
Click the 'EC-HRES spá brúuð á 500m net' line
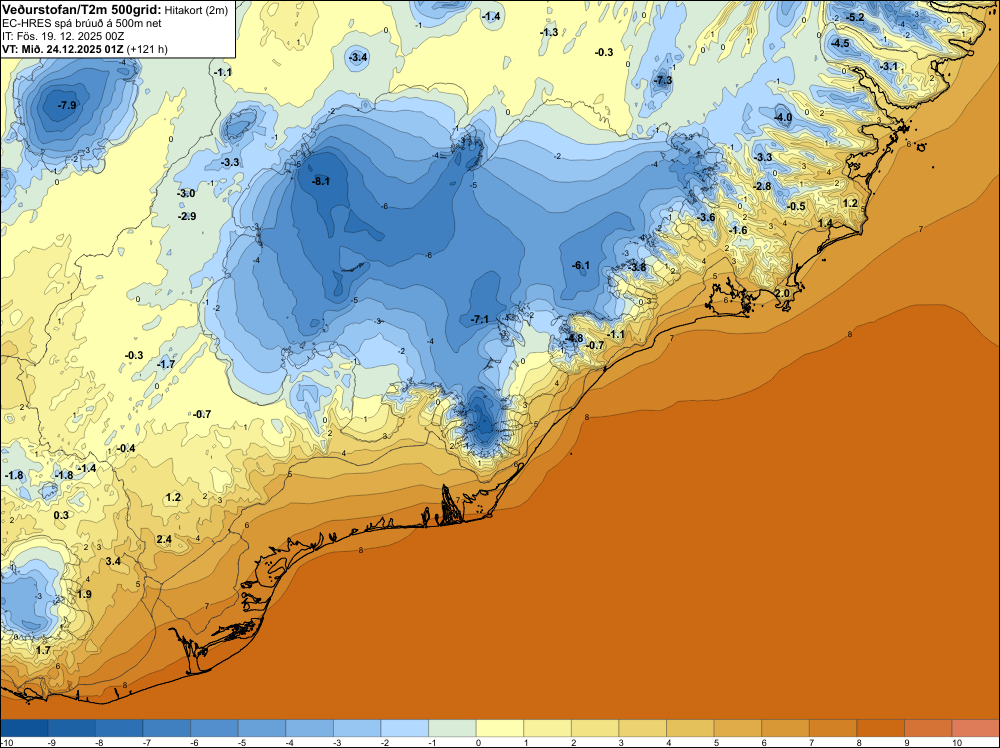tap(82, 23)
